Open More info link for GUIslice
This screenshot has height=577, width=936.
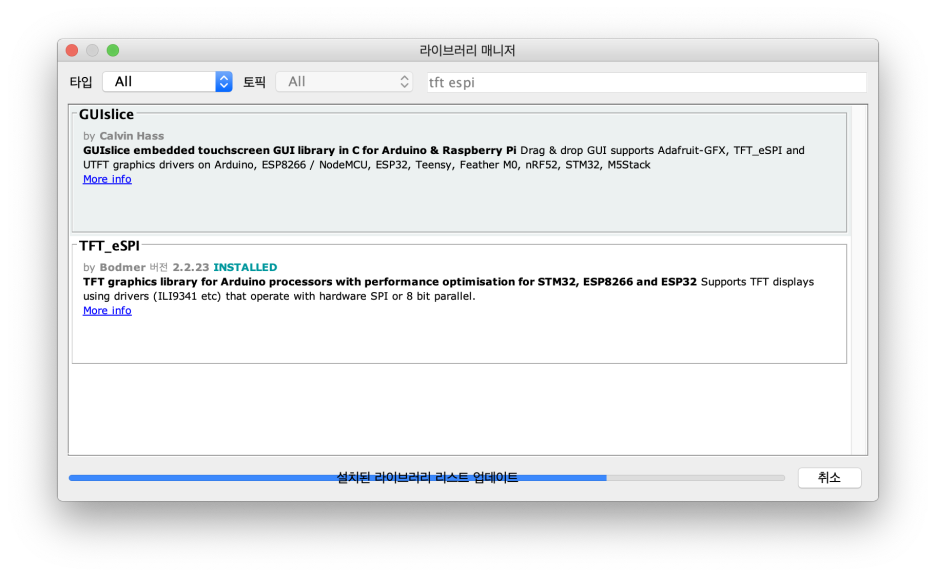[x=107, y=179]
